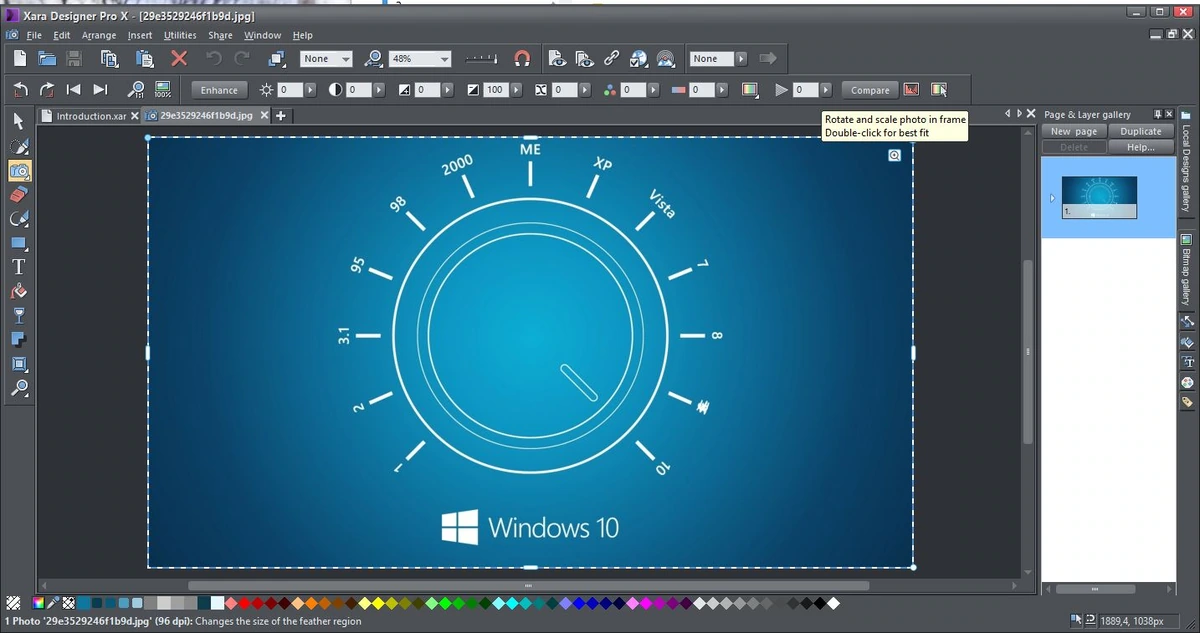Click the Local Designs gallery side tab
This screenshot has height=633, width=1200.
click(1187, 165)
